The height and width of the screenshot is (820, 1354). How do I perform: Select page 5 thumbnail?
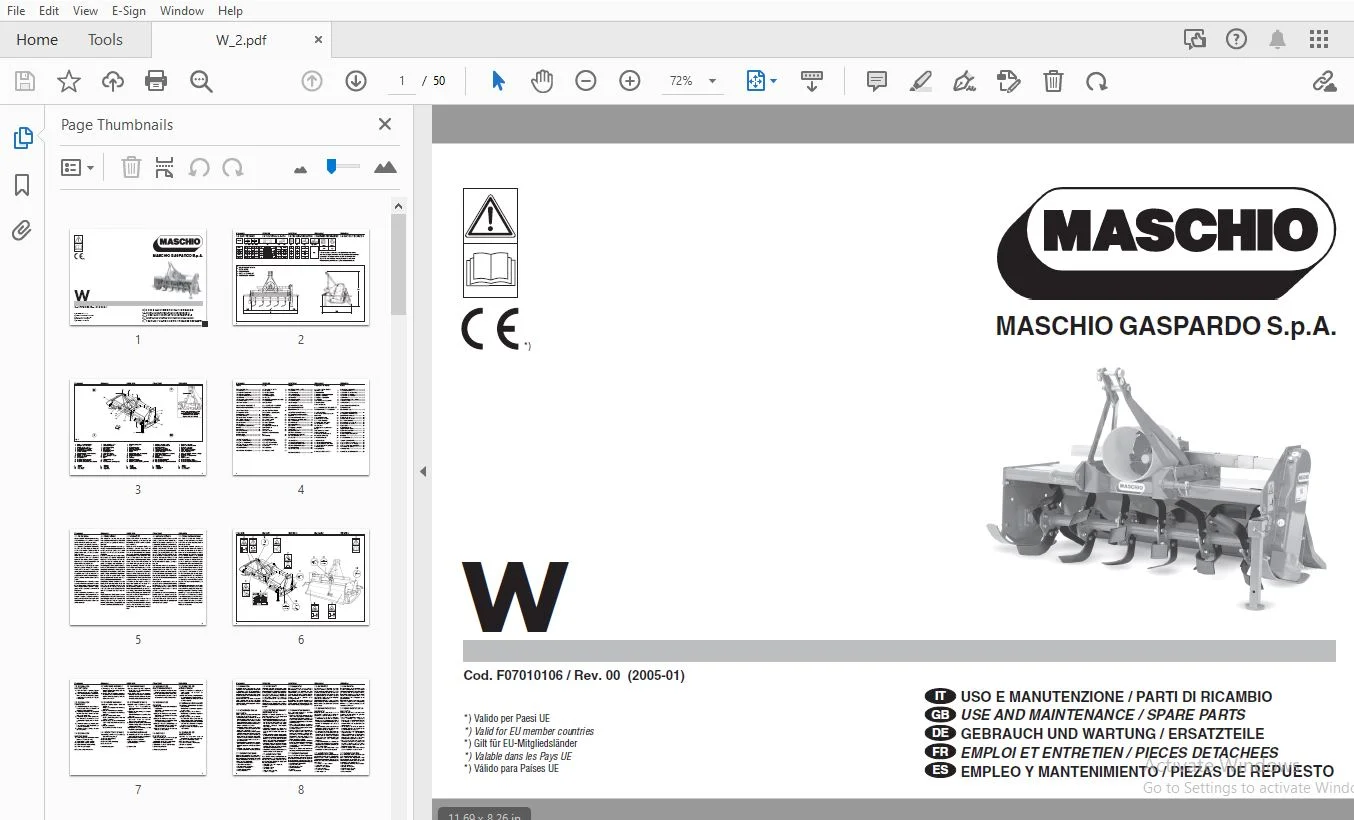[x=138, y=577]
